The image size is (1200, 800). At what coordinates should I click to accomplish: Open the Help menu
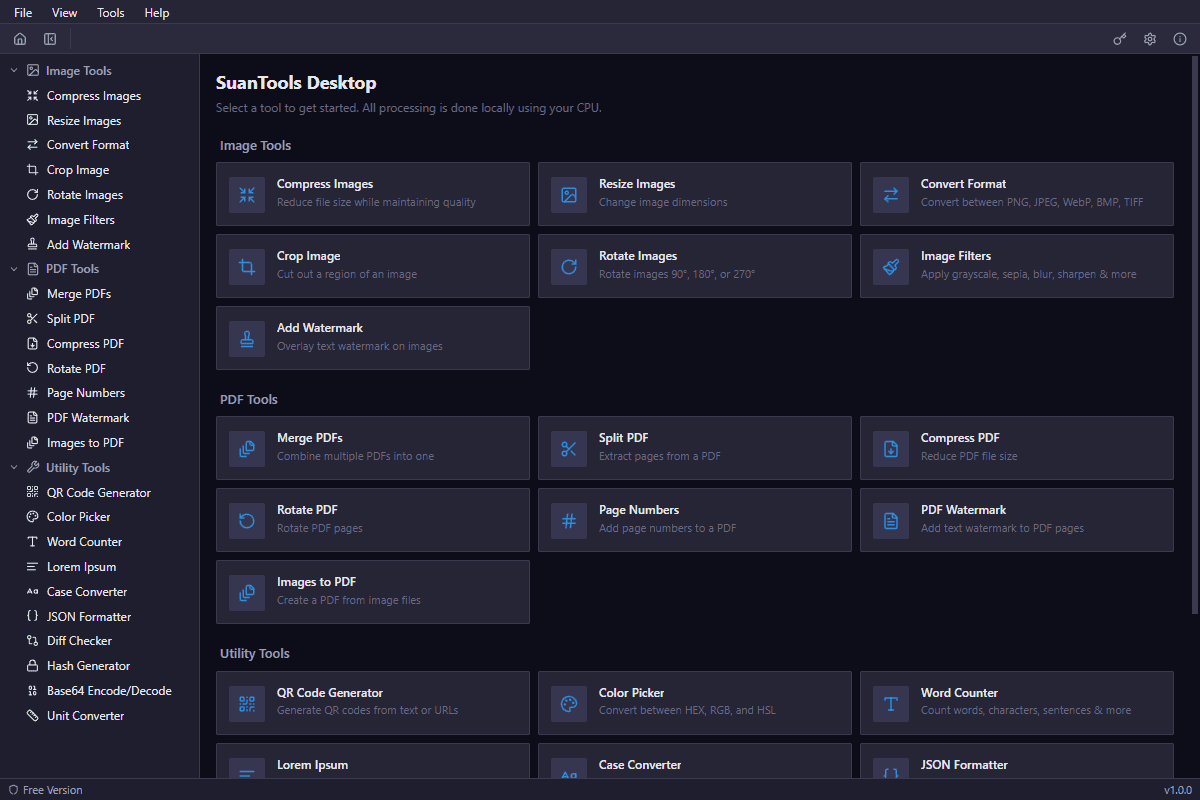coord(157,13)
